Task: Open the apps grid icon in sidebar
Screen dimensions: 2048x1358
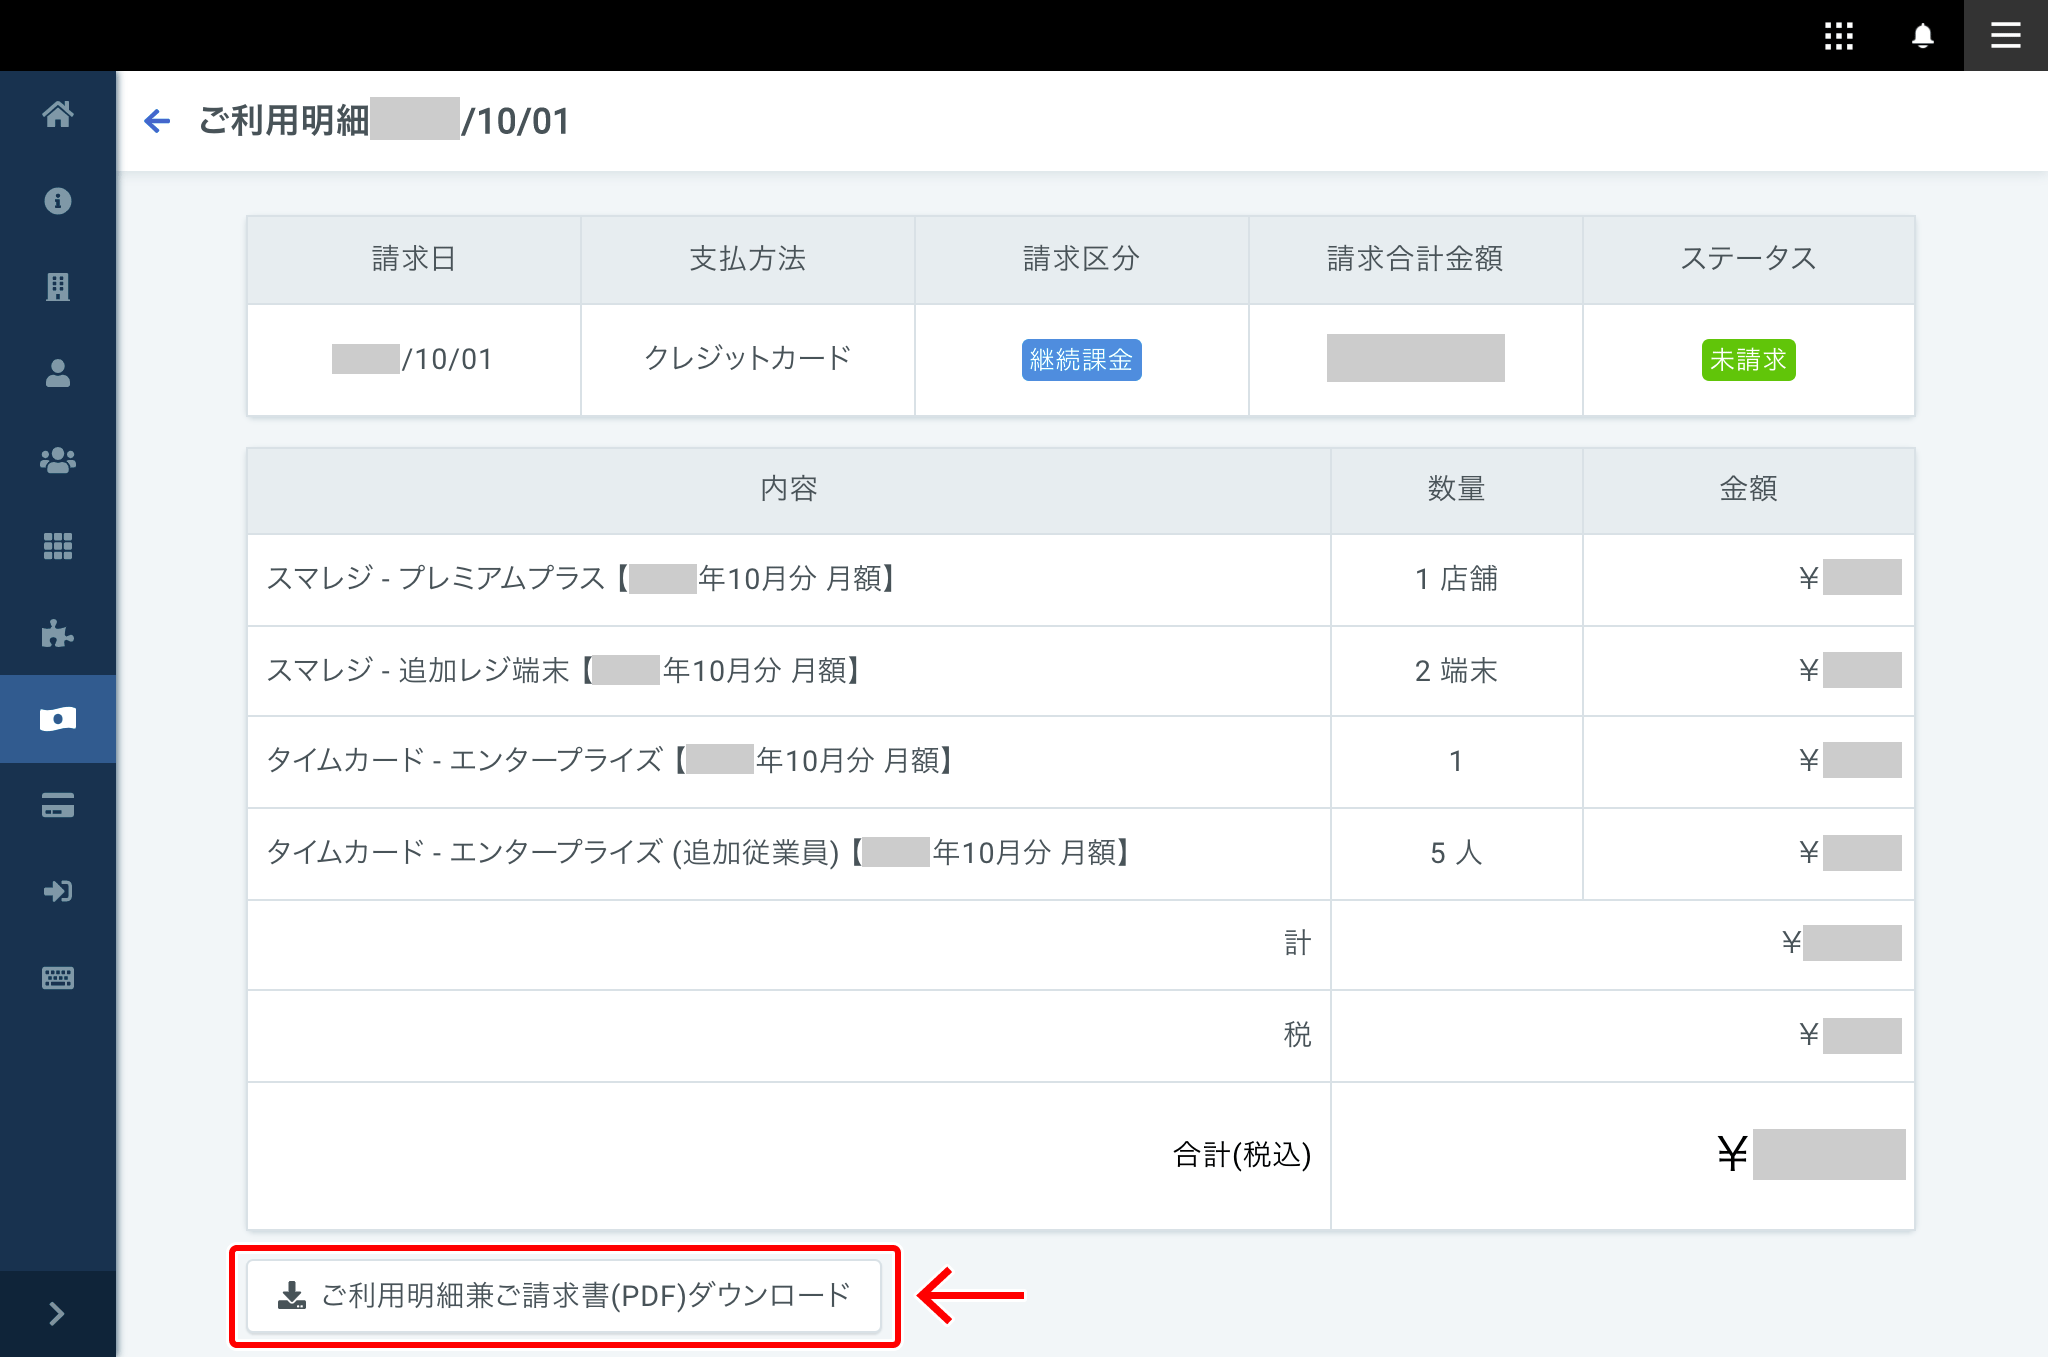Action: (58, 546)
